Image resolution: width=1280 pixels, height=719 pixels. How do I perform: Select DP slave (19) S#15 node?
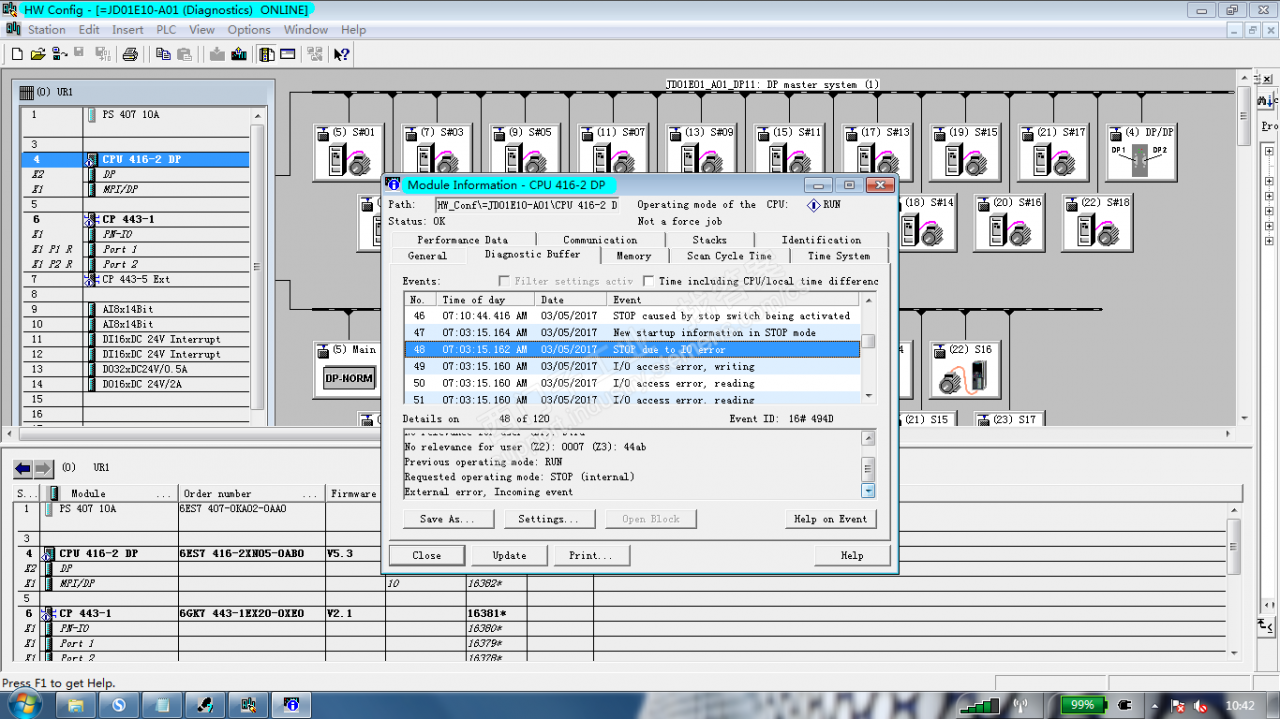[965, 152]
